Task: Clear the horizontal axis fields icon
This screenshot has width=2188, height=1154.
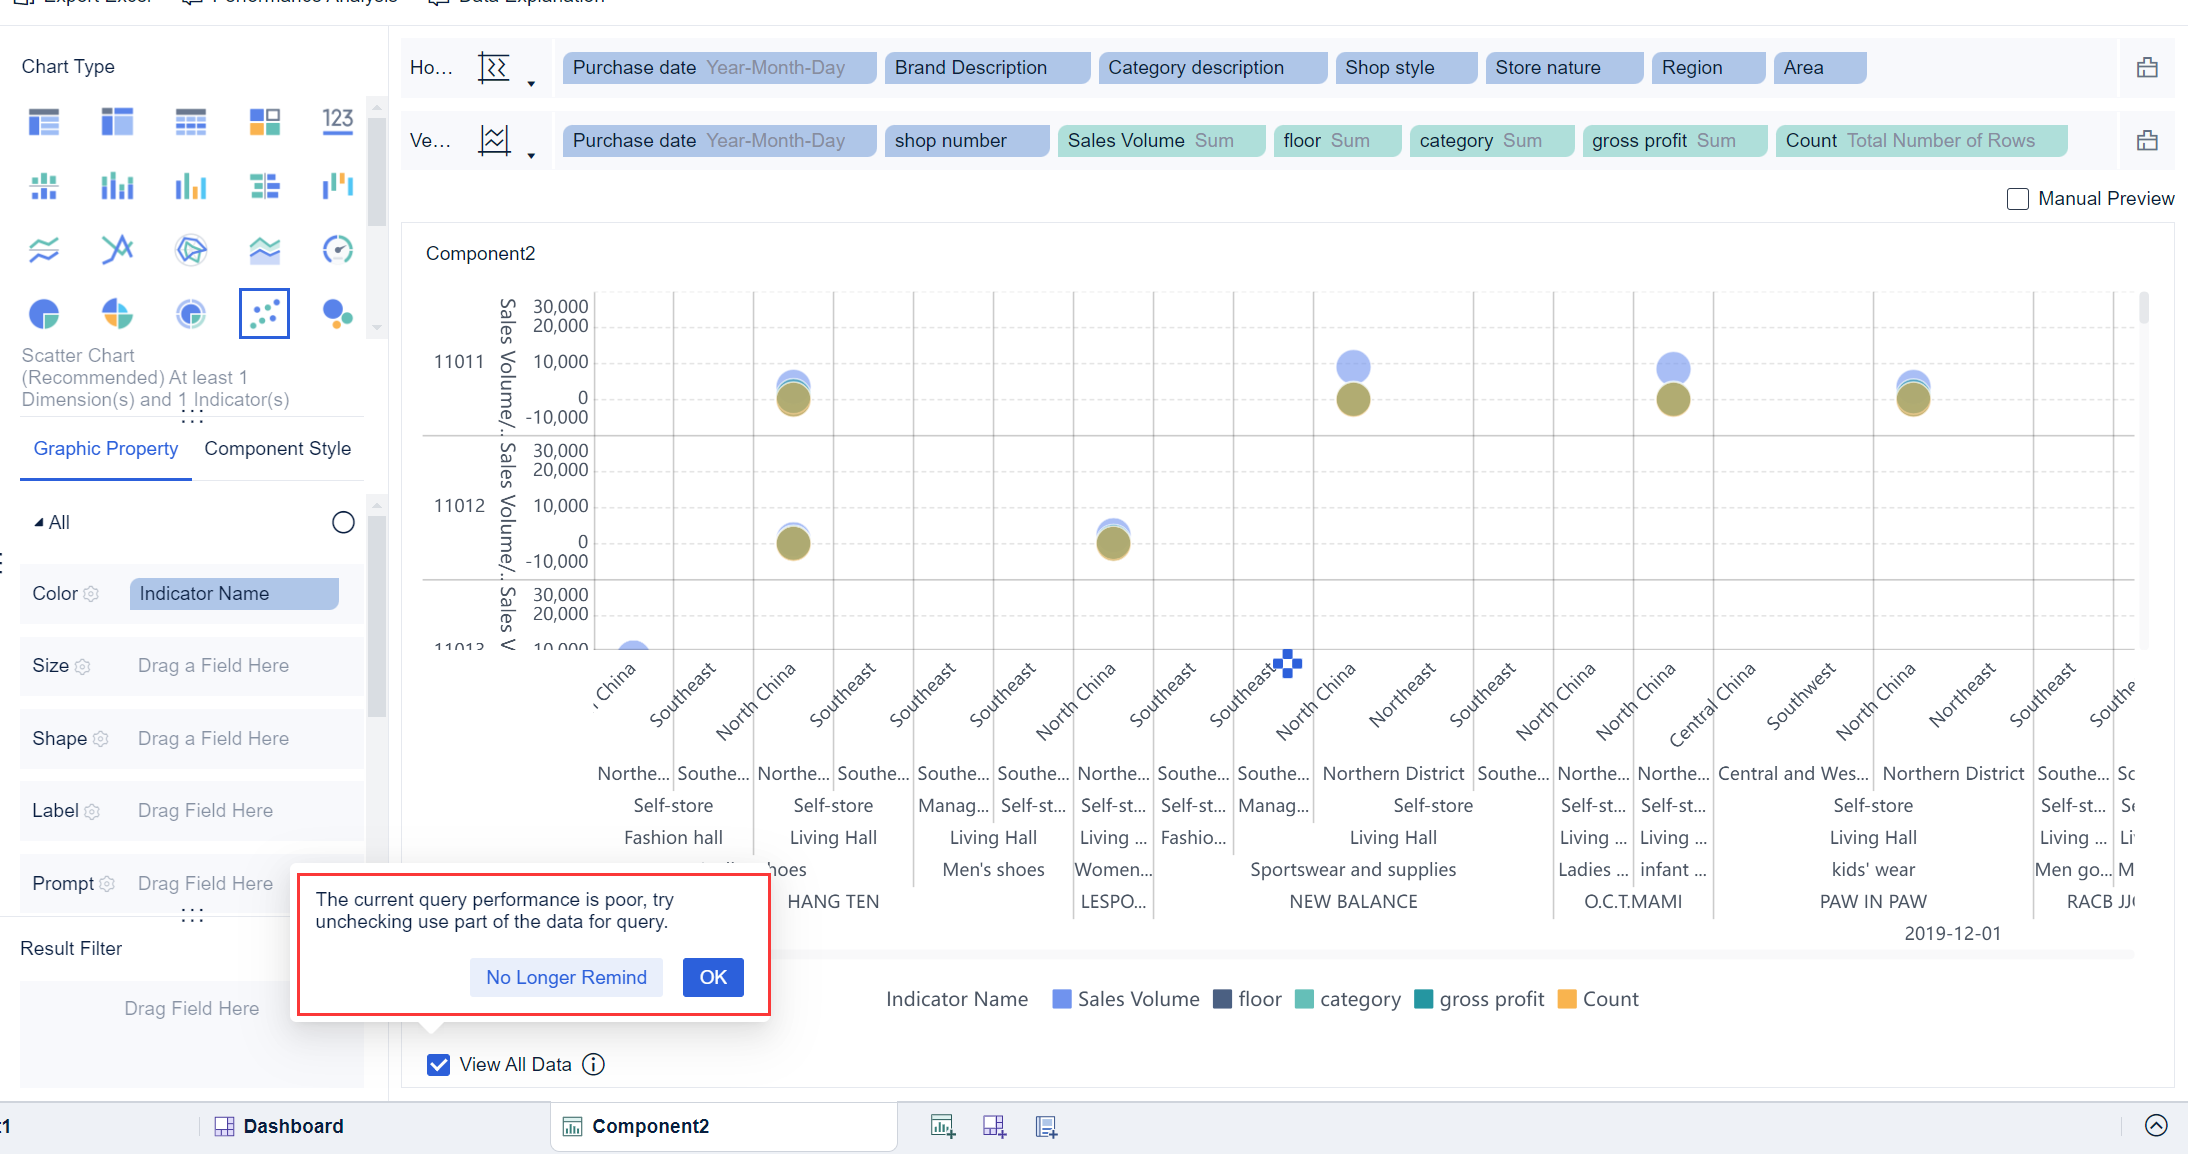Action: point(2147,68)
